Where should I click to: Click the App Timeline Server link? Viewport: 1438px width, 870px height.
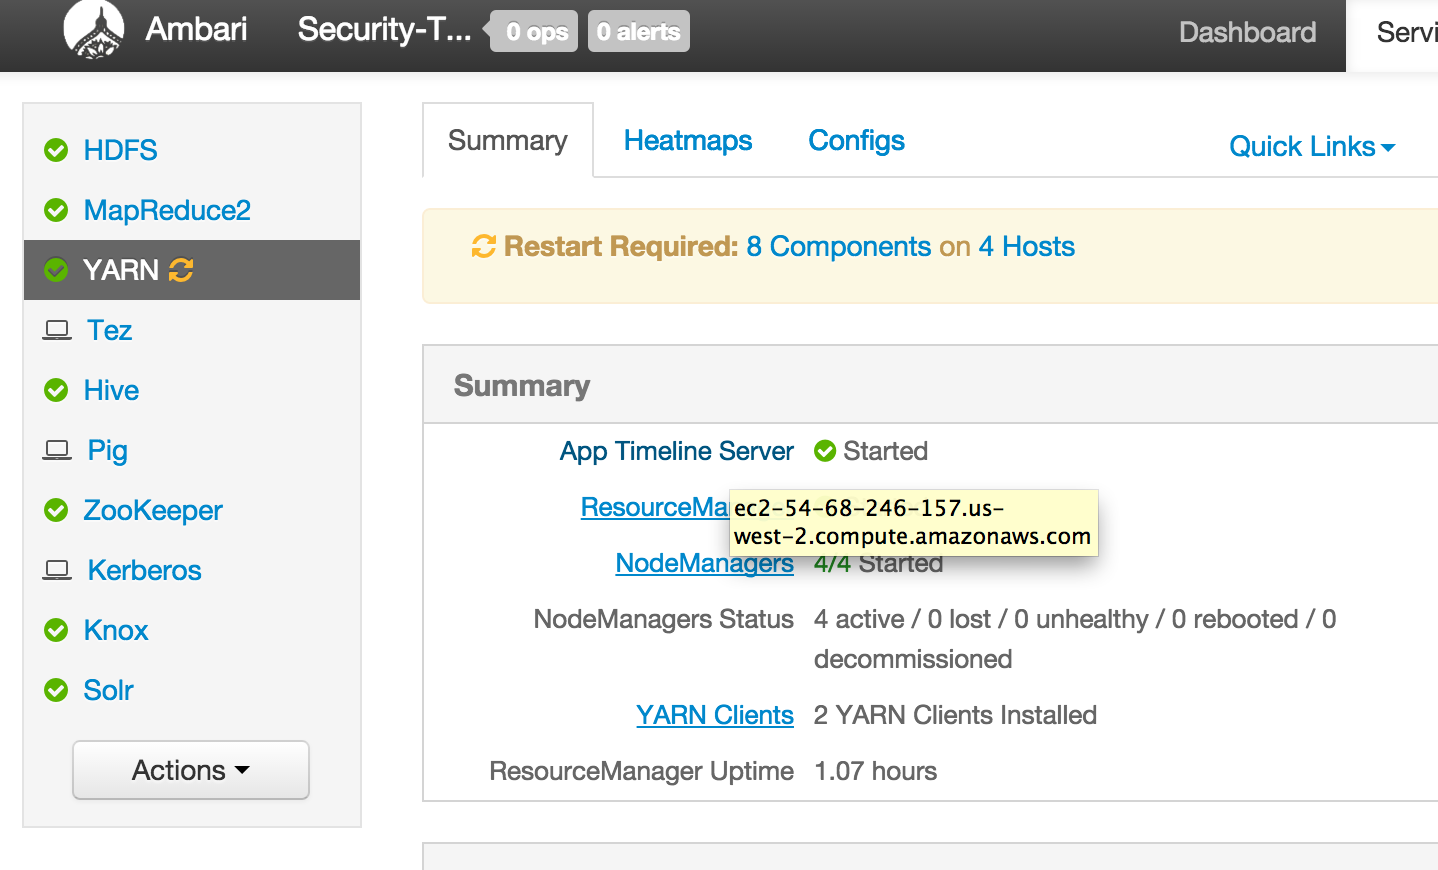pyautogui.click(x=677, y=451)
